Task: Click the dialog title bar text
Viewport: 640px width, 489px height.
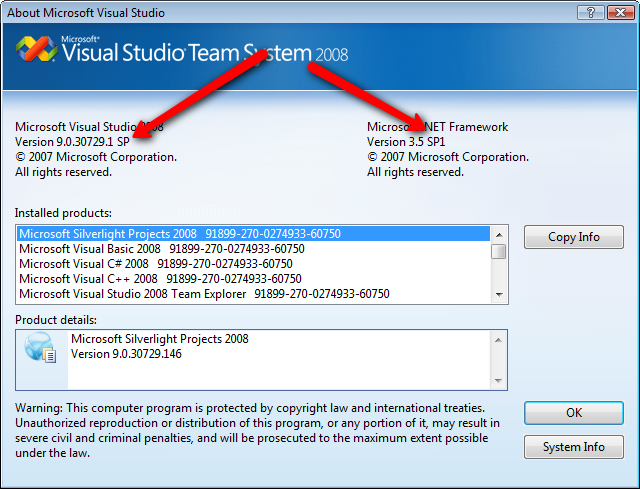Action: (86, 13)
